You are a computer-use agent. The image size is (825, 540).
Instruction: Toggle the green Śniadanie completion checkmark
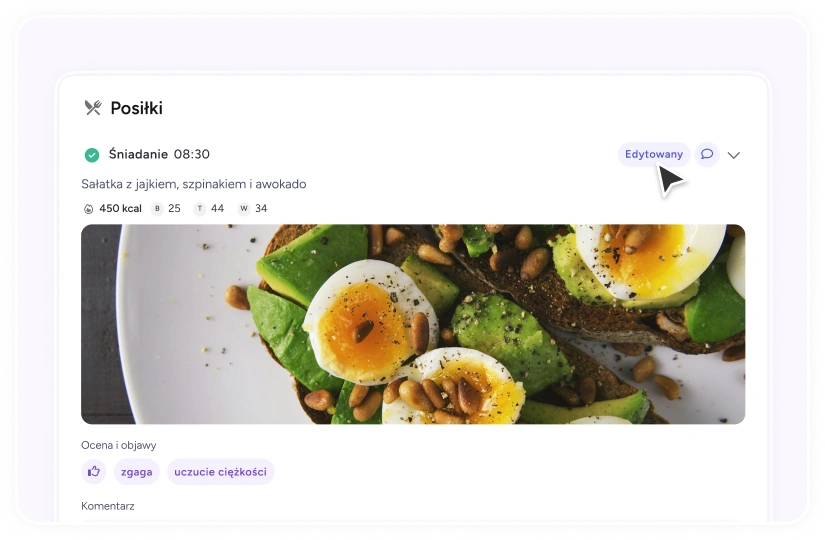pos(92,155)
